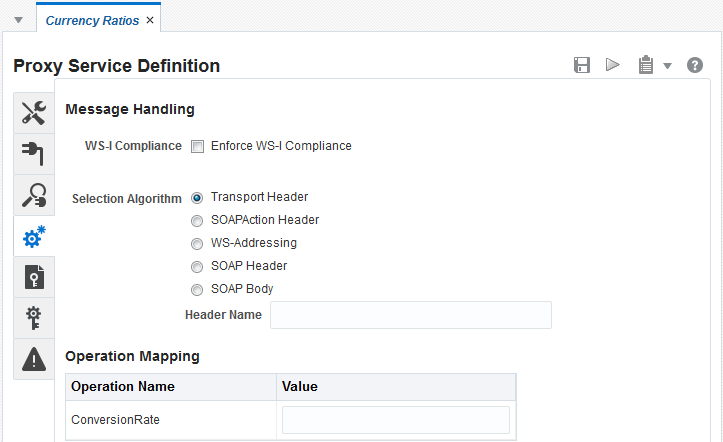This screenshot has height=442, width=723.
Task: Click the Save floppy disk icon
Action: (582, 65)
